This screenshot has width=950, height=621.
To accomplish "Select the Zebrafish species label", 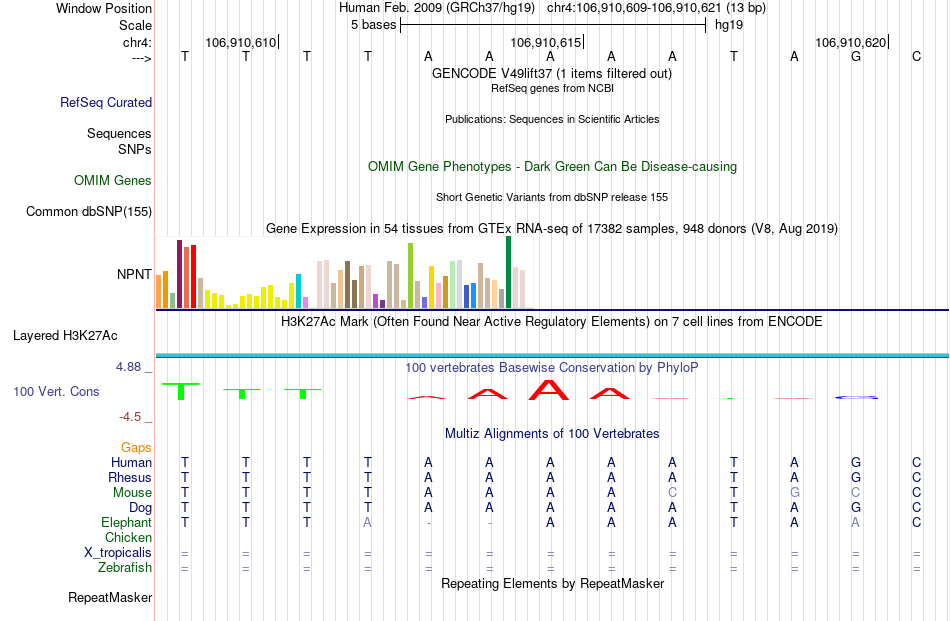I will (x=125, y=568).
